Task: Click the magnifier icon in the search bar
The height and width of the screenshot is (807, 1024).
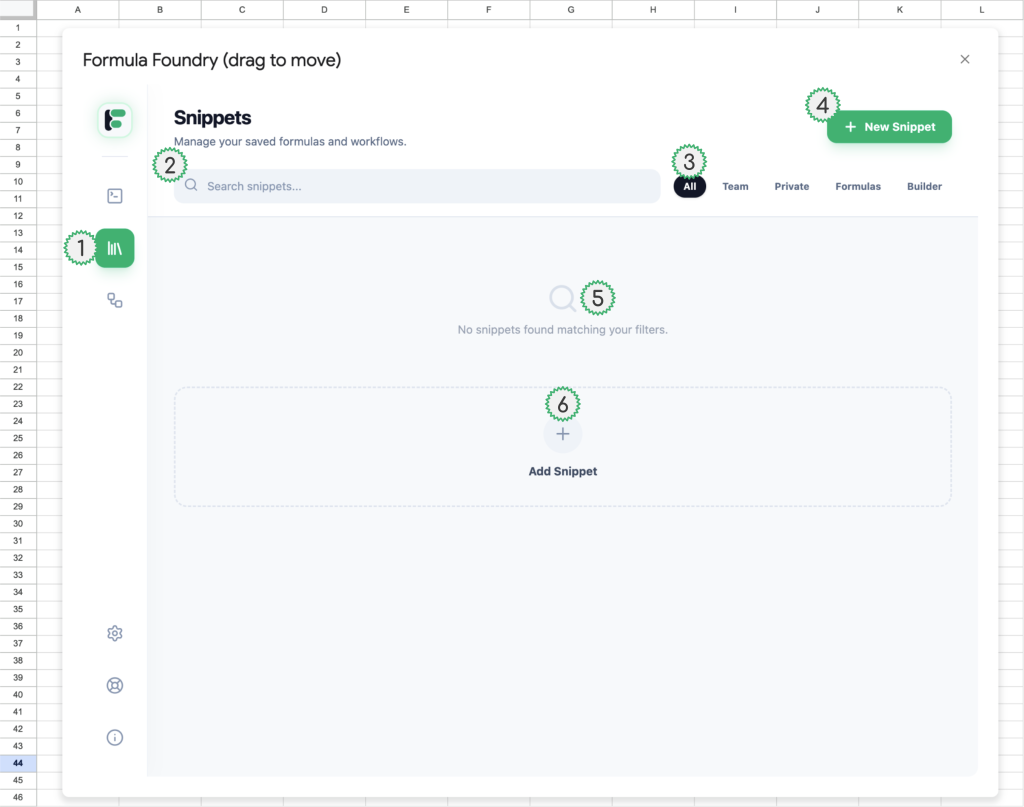Action: pos(191,186)
